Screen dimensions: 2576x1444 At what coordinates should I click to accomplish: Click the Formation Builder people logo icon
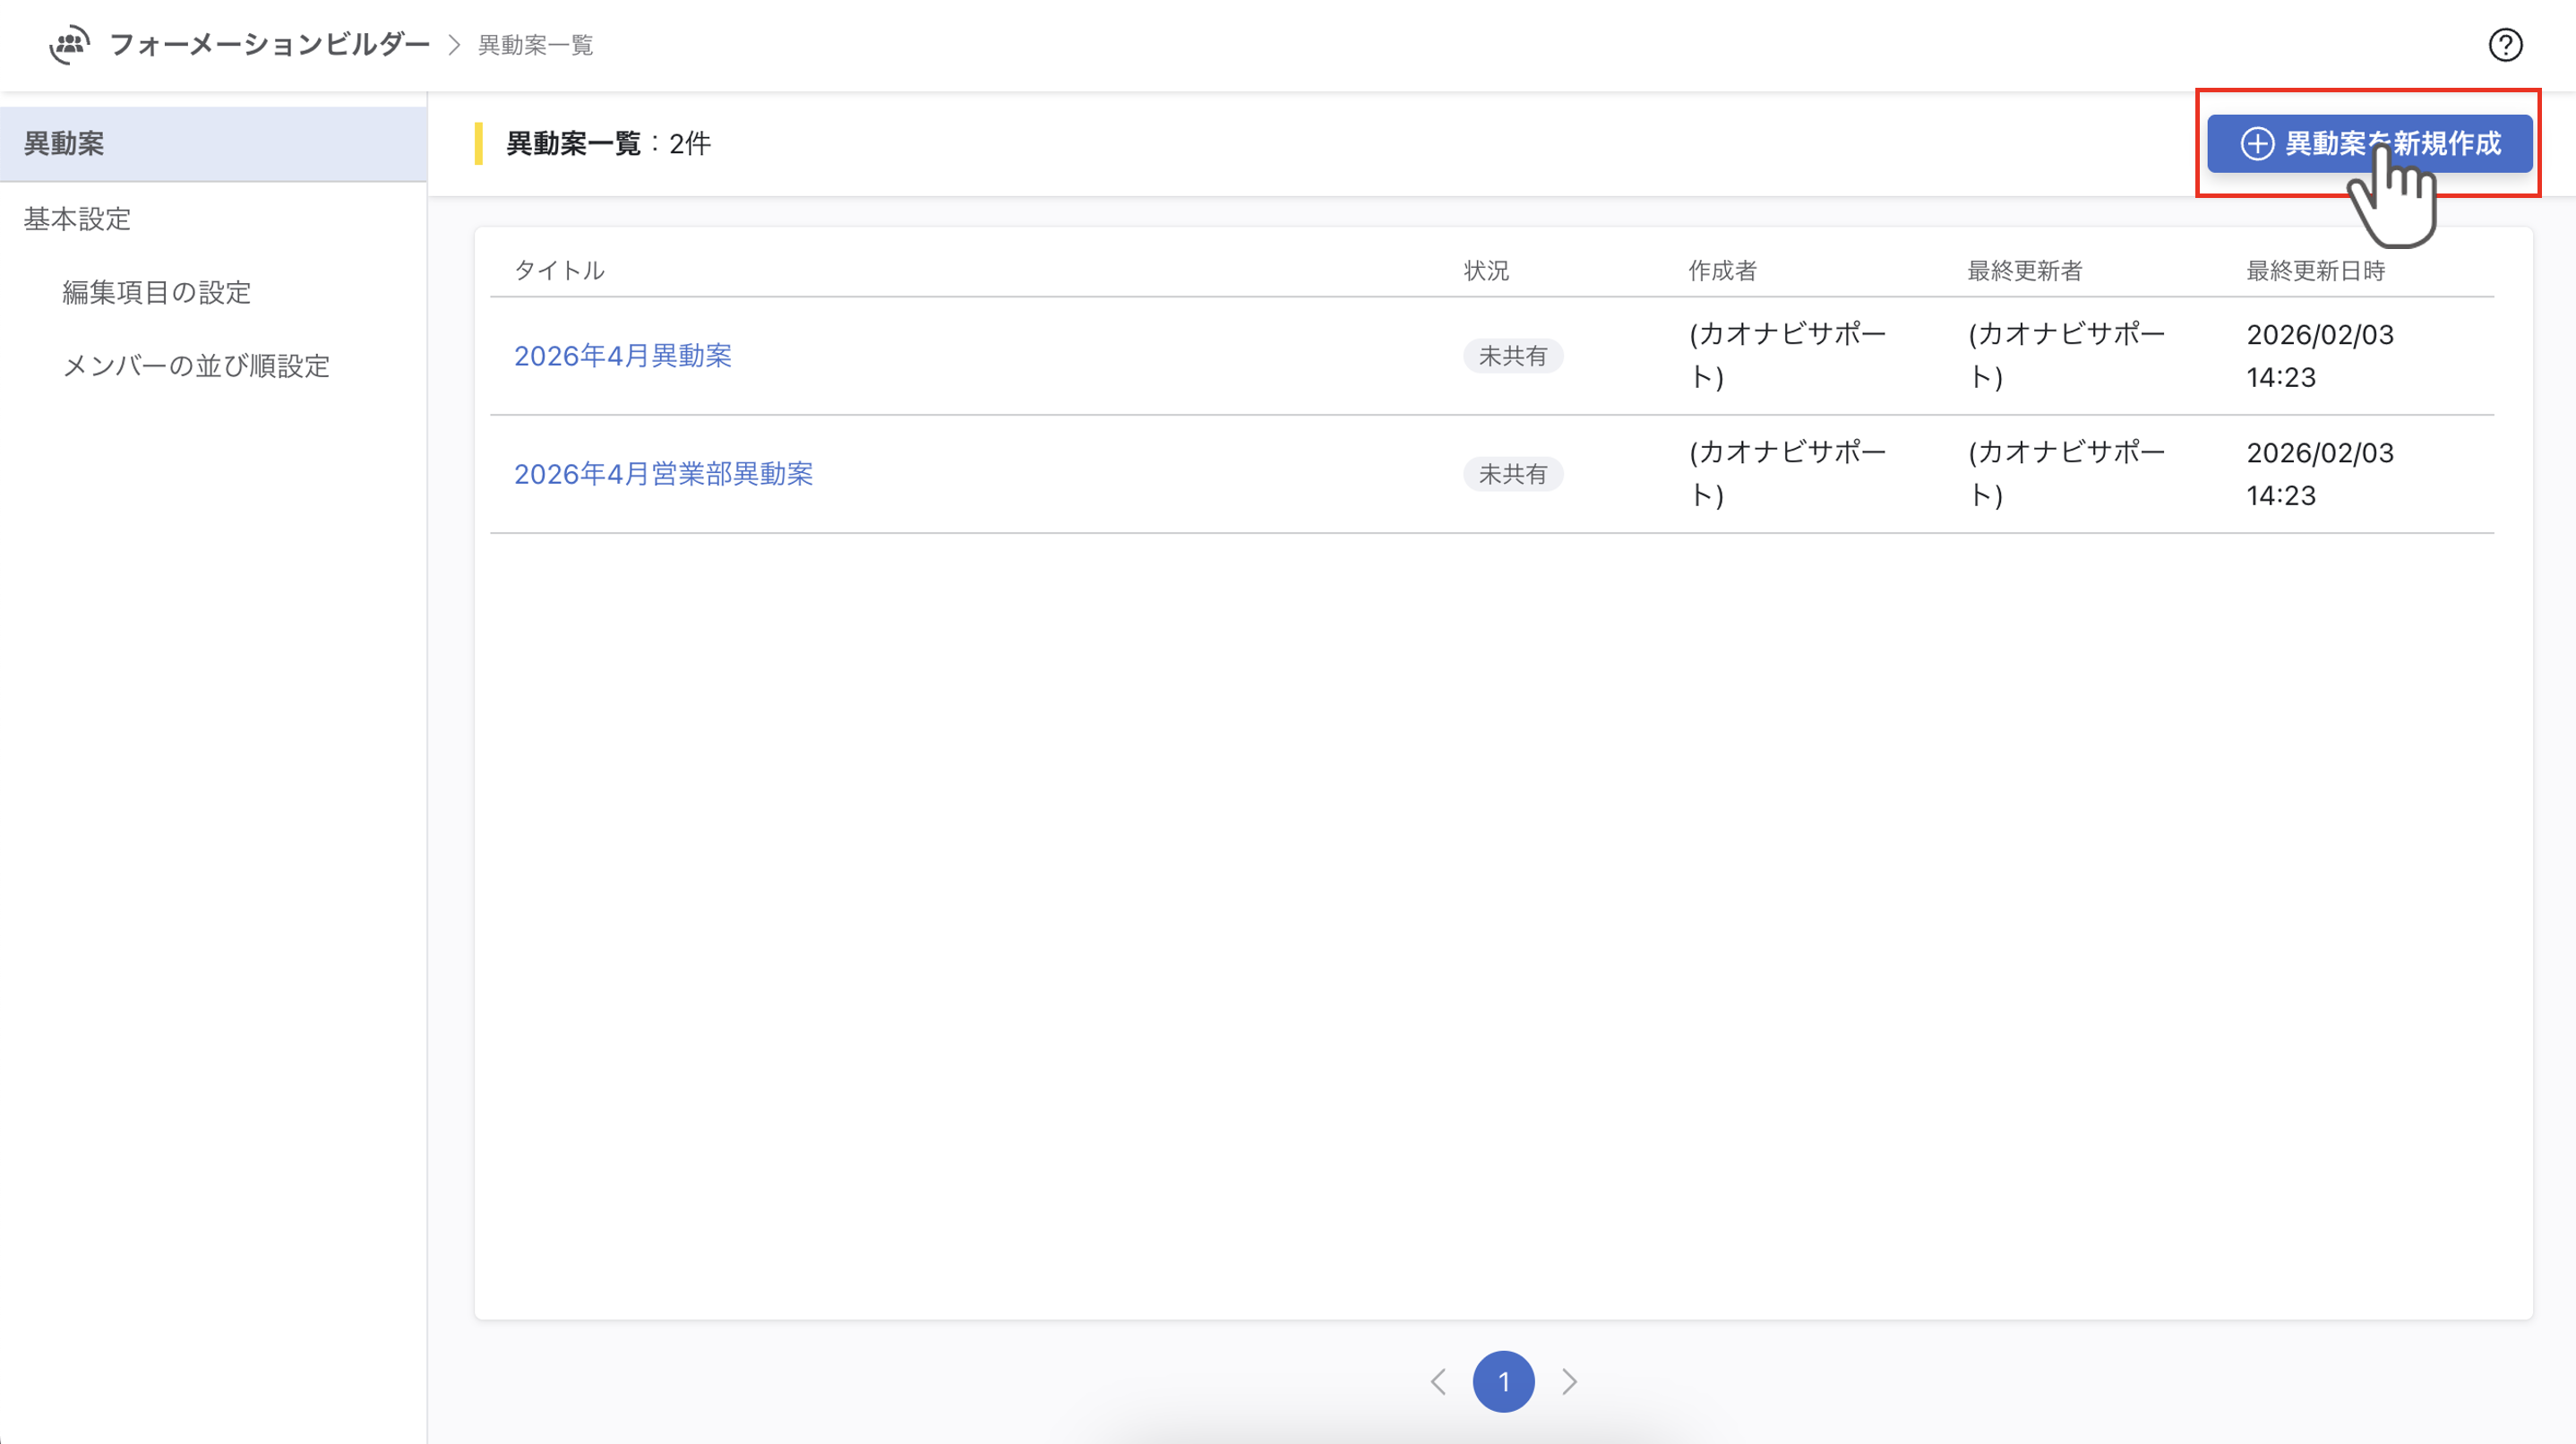point(69,45)
